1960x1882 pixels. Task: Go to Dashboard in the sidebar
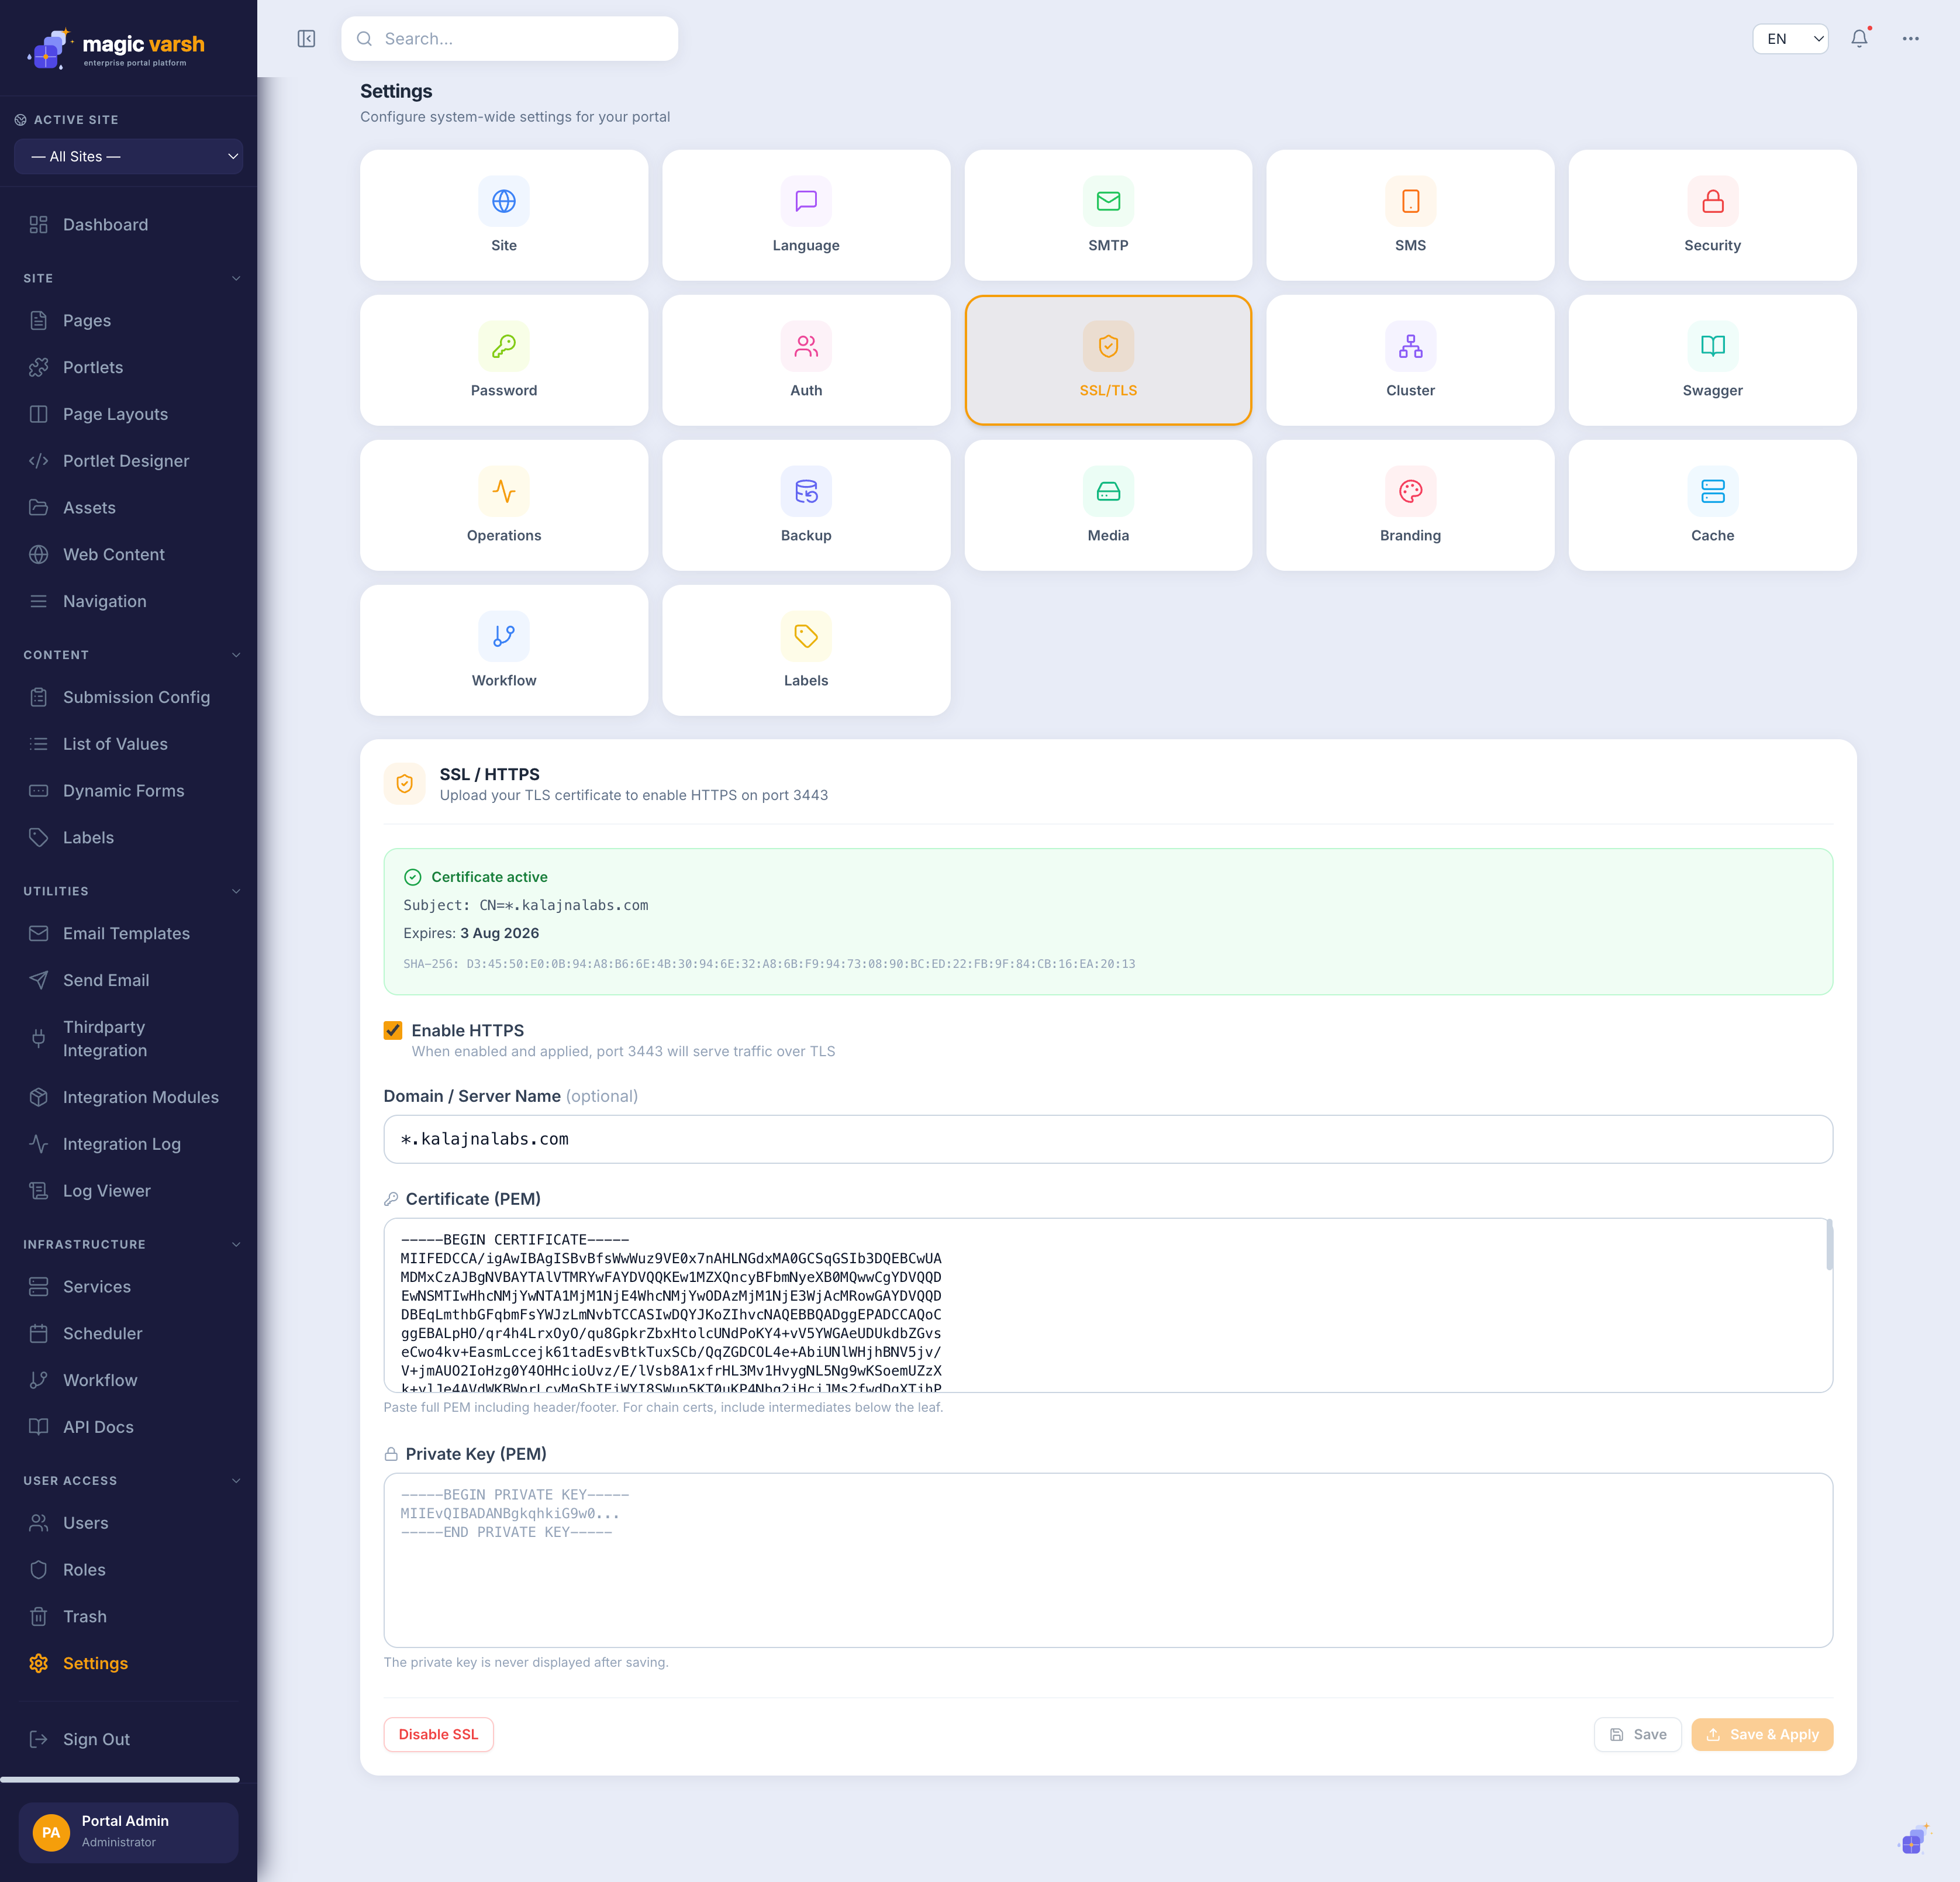pyautogui.click(x=128, y=225)
